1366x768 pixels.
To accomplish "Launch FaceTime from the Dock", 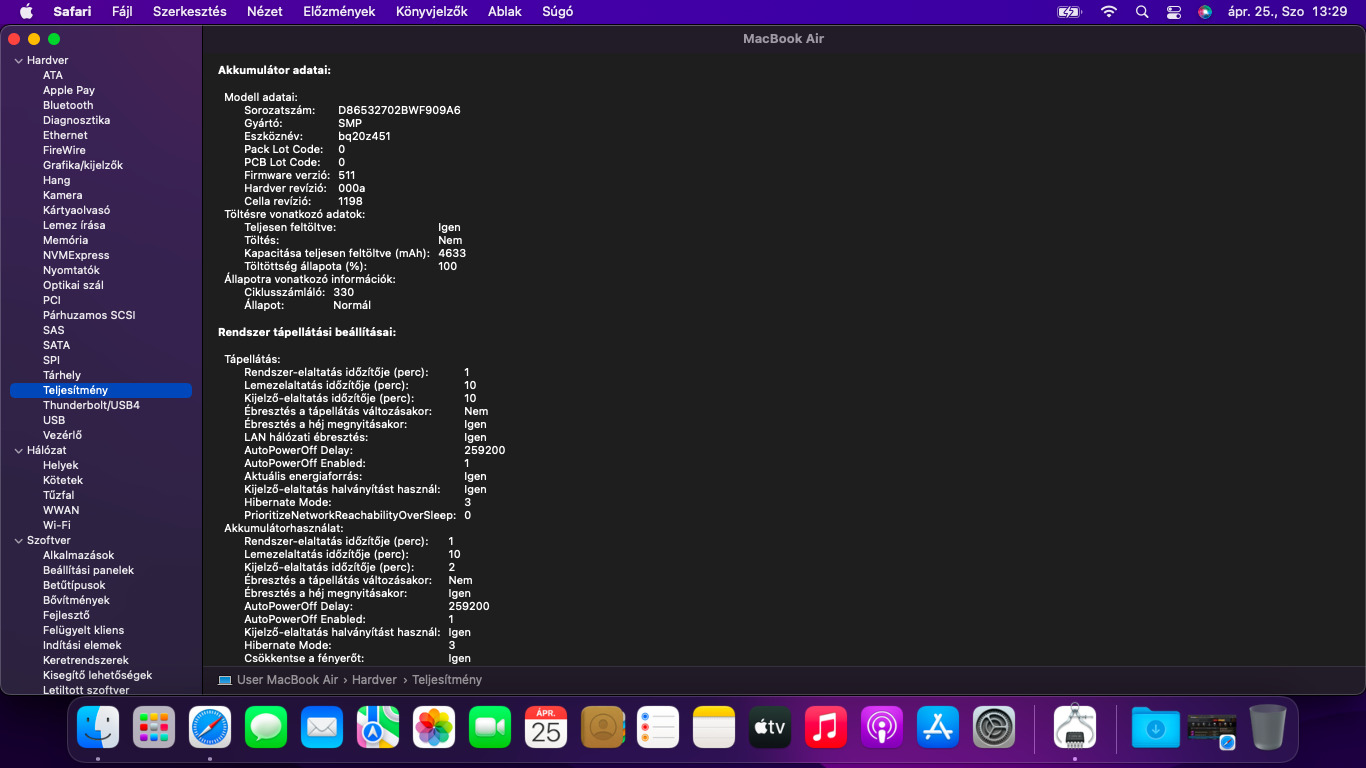I will pyautogui.click(x=490, y=727).
